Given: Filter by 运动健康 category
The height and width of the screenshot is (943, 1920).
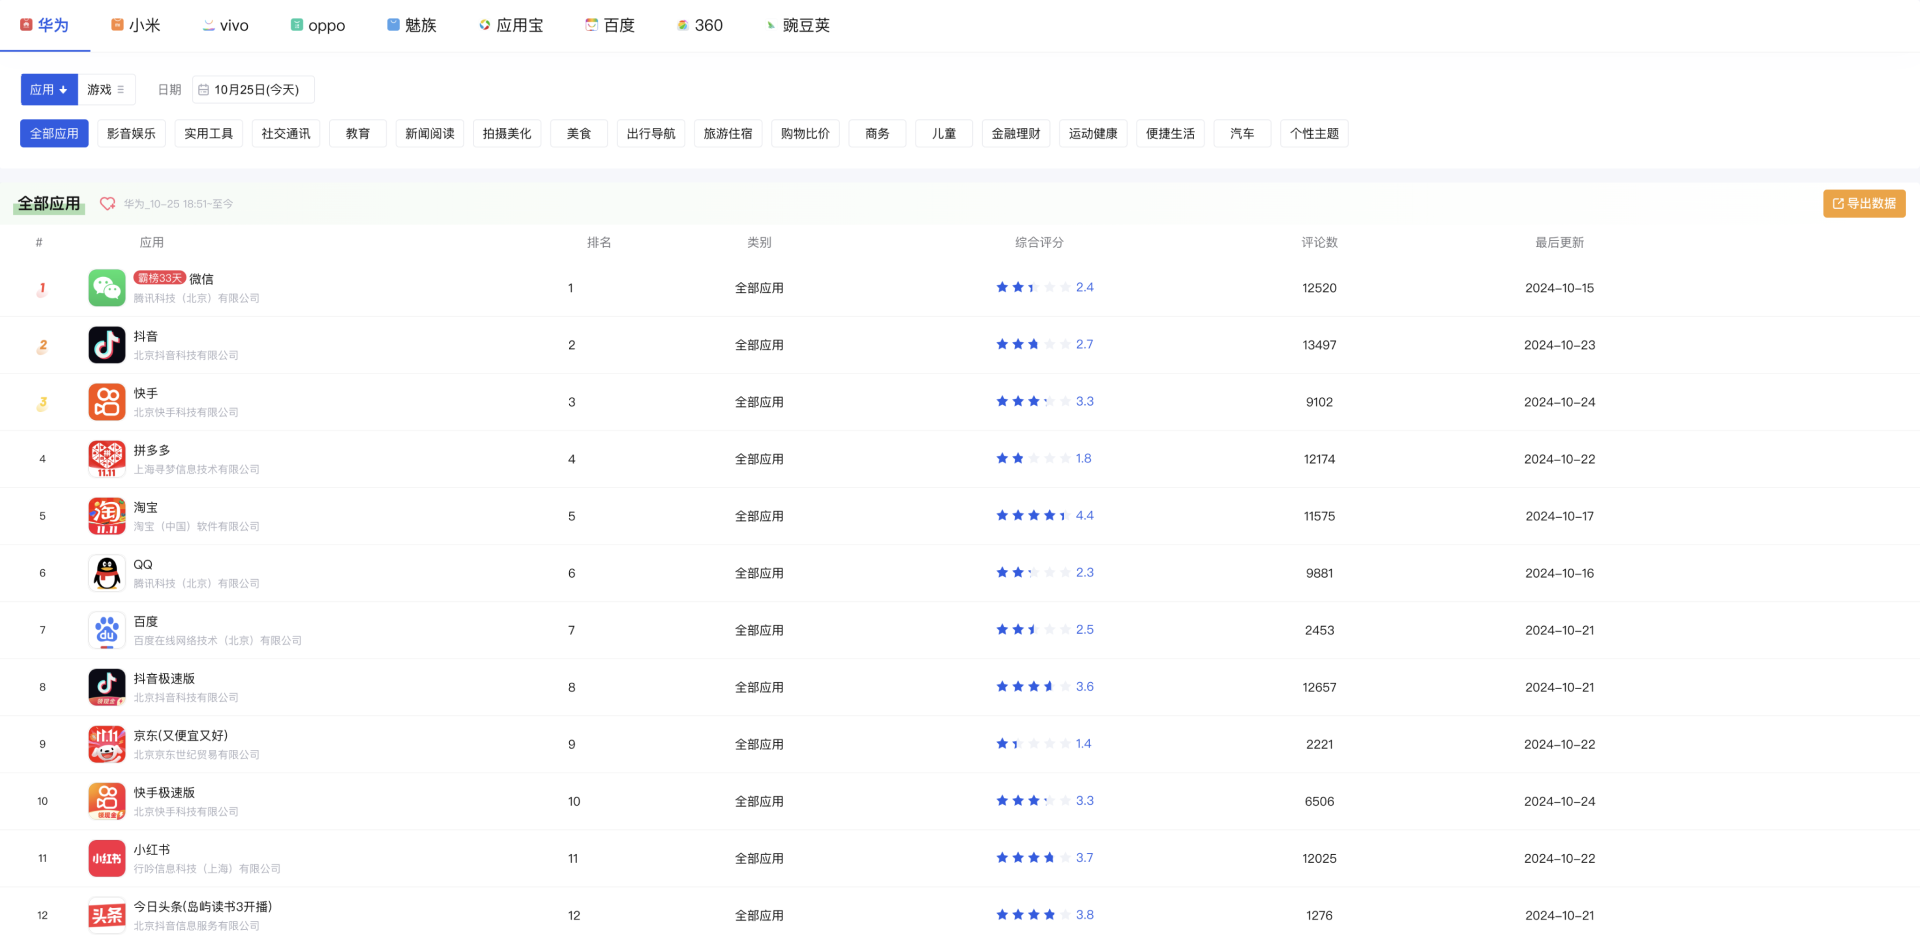Looking at the screenshot, I should click(1093, 134).
